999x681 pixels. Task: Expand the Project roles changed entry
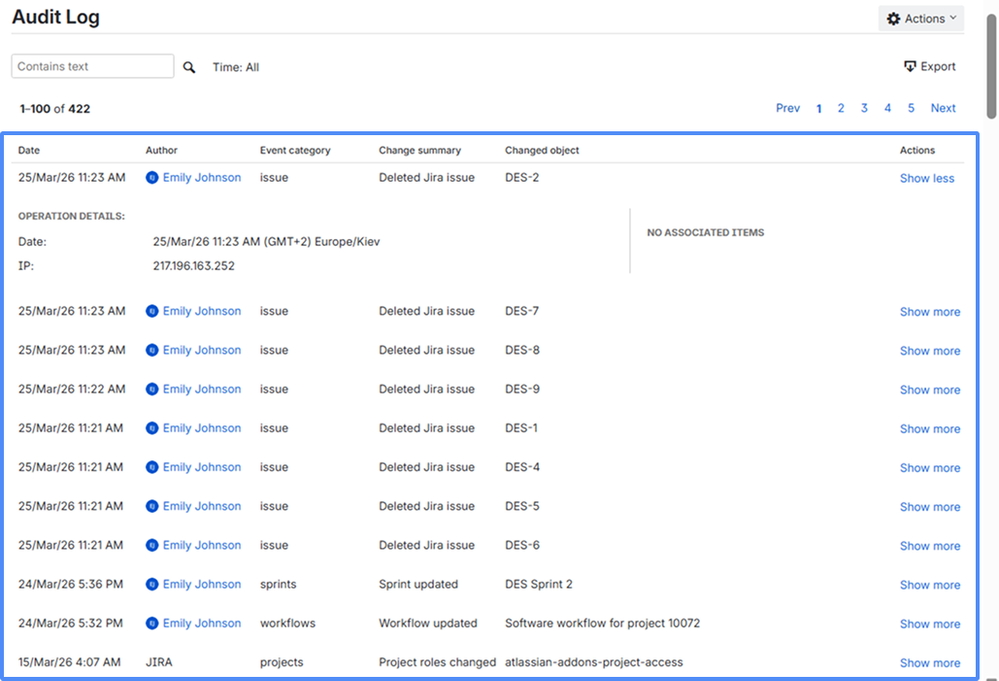tap(929, 662)
